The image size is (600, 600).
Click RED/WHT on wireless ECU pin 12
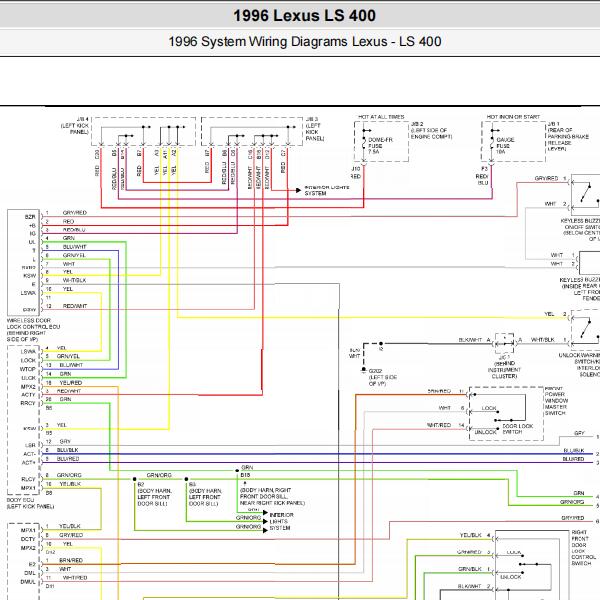click(75, 306)
